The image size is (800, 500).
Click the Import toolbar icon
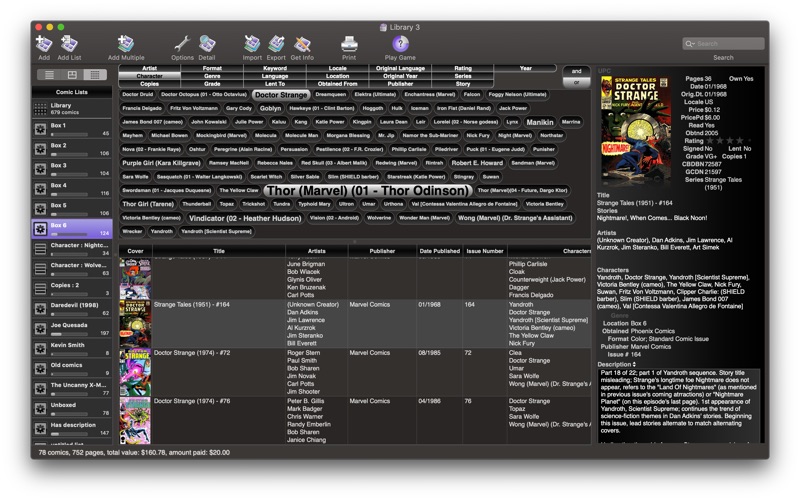point(252,44)
